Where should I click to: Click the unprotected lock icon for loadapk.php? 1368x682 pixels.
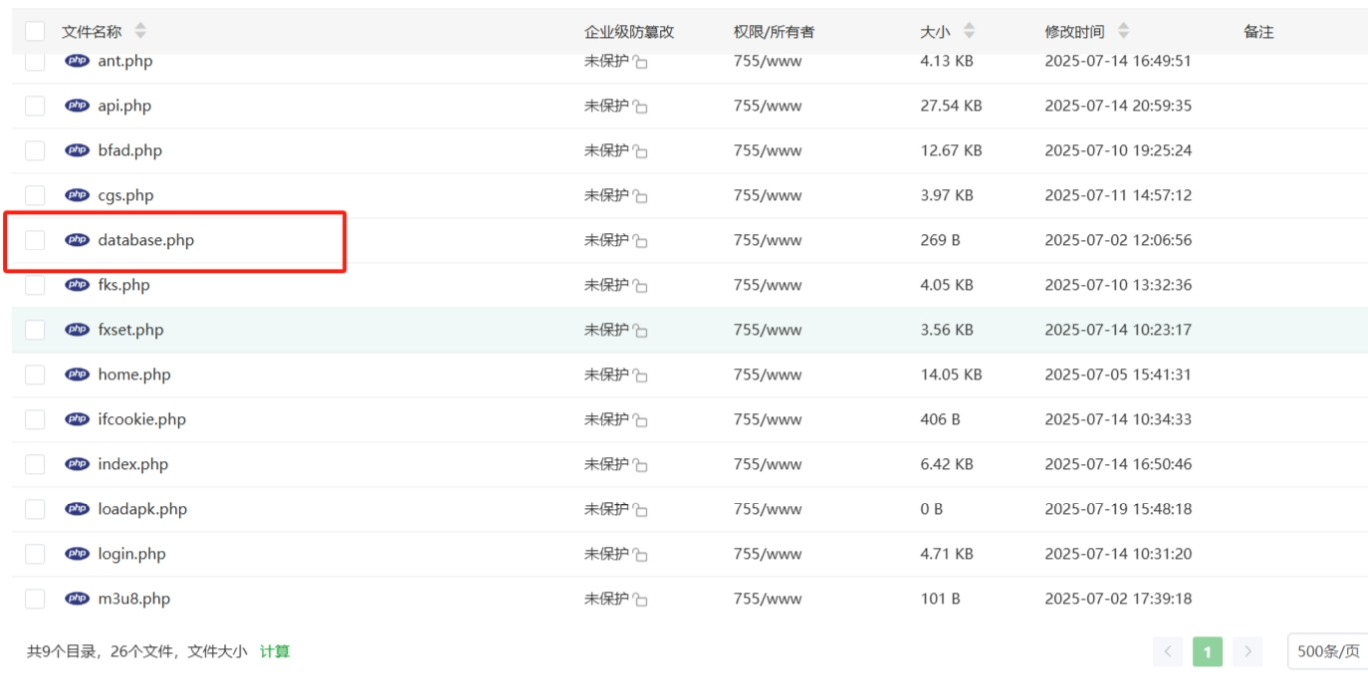(x=640, y=510)
